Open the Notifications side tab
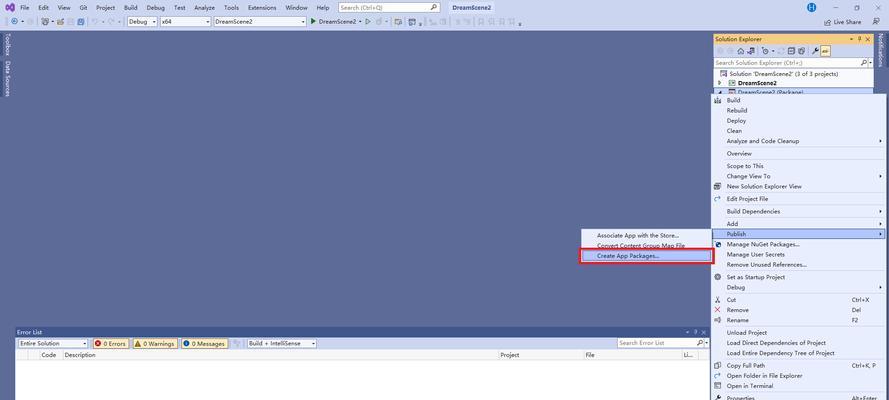Viewport: 889px width, 400px height. (880, 50)
